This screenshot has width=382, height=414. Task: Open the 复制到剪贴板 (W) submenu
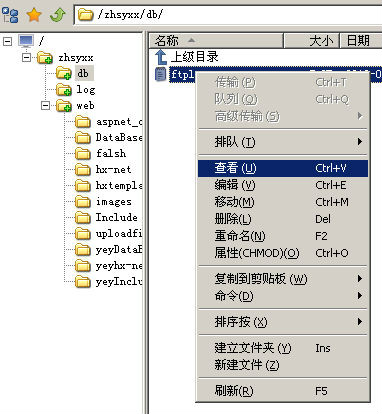coord(283,279)
